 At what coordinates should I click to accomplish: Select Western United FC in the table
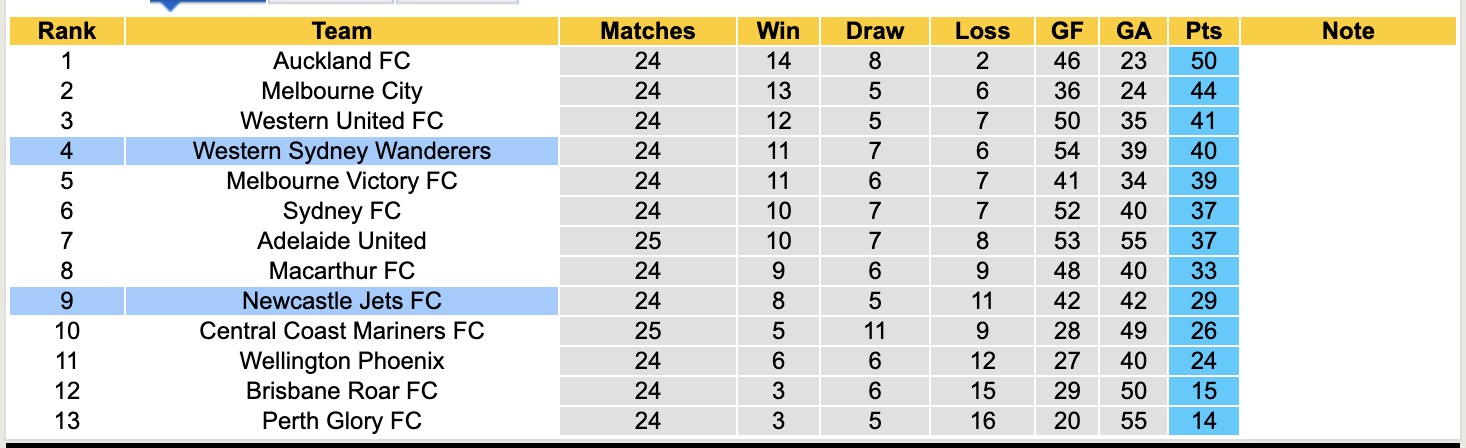[341, 121]
